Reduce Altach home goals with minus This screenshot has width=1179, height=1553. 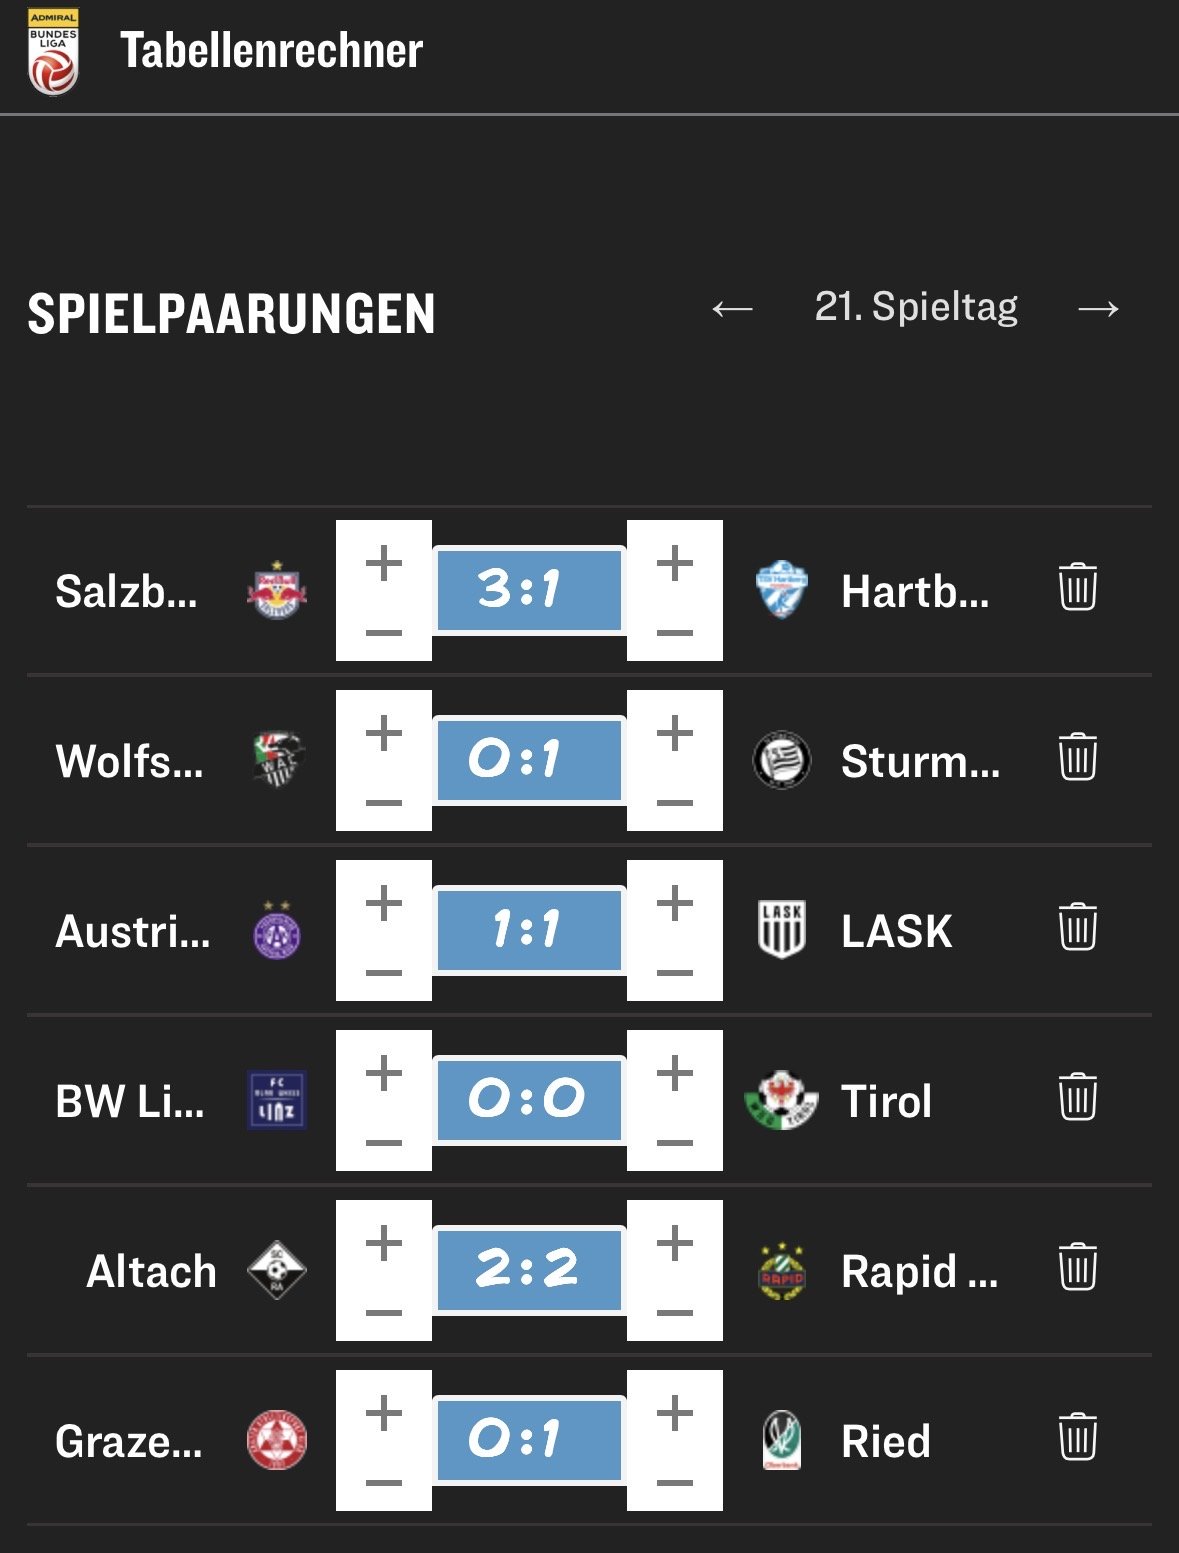[384, 1313]
